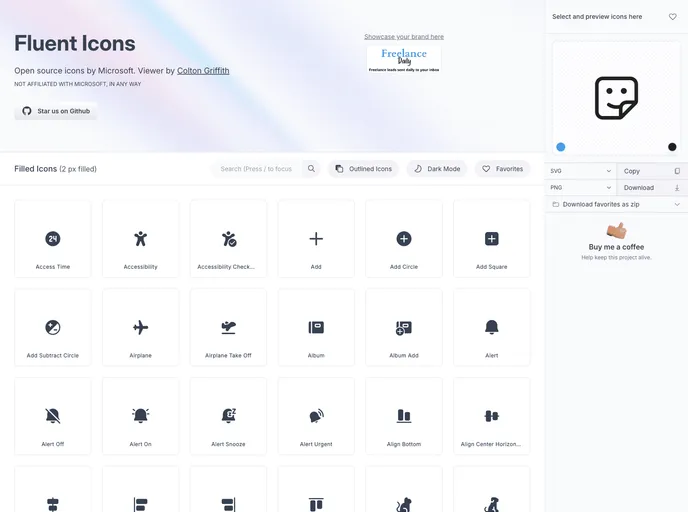
Task: Select the black color swatch
Action: pos(672,147)
